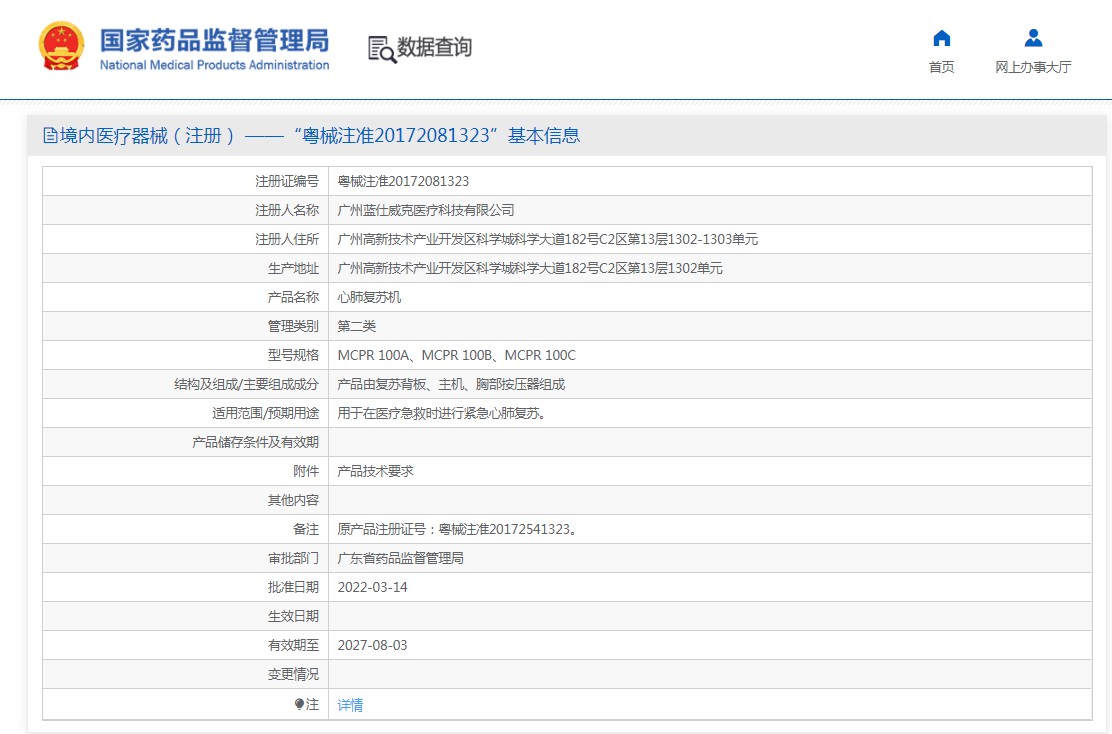
Task: Click the 批准日期 row label
Action: tap(294, 587)
